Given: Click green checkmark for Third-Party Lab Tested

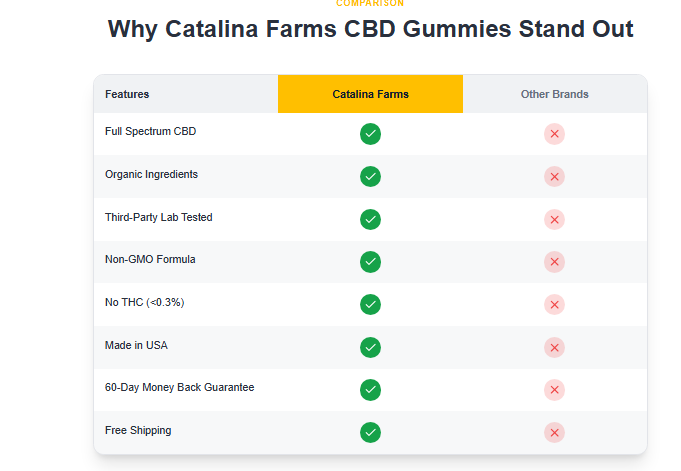Looking at the screenshot, I should (x=370, y=219).
